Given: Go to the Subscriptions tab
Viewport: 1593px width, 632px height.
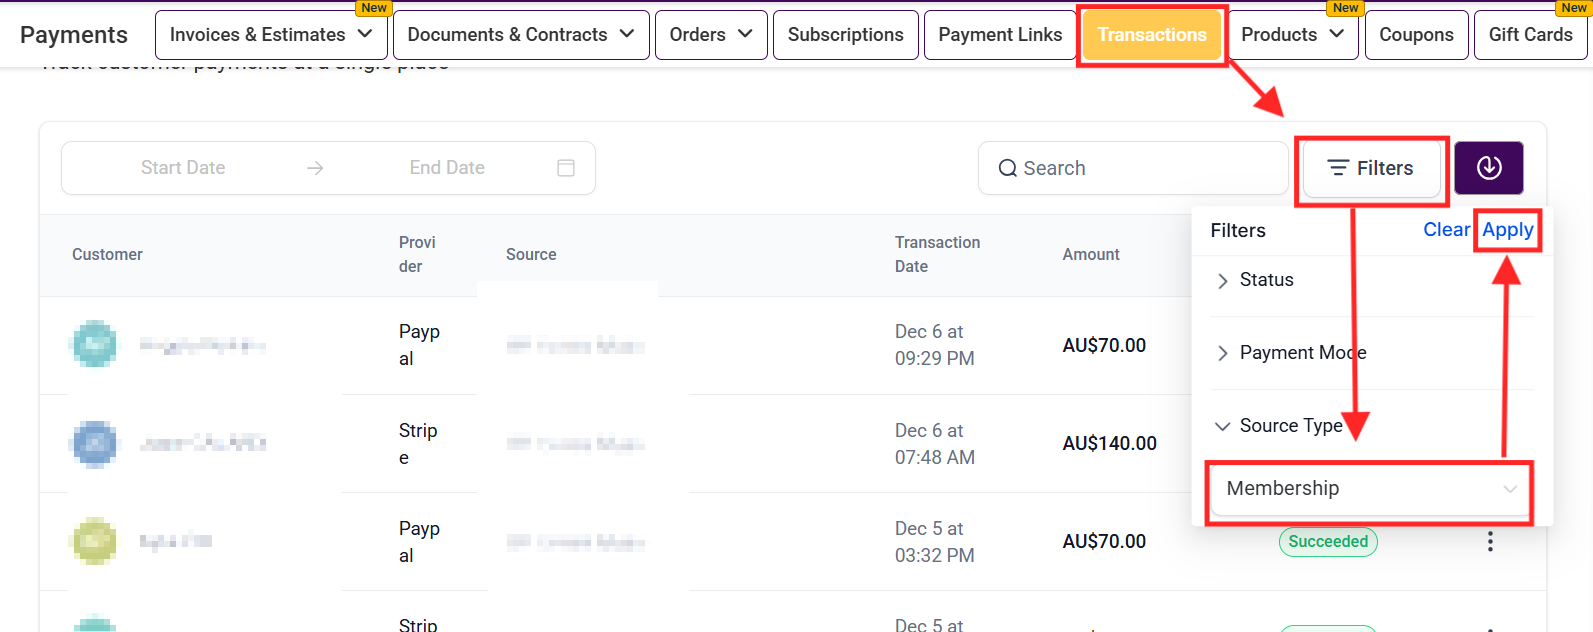Looking at the screenshot, I should pyautogui.click(x=845, y=35).
